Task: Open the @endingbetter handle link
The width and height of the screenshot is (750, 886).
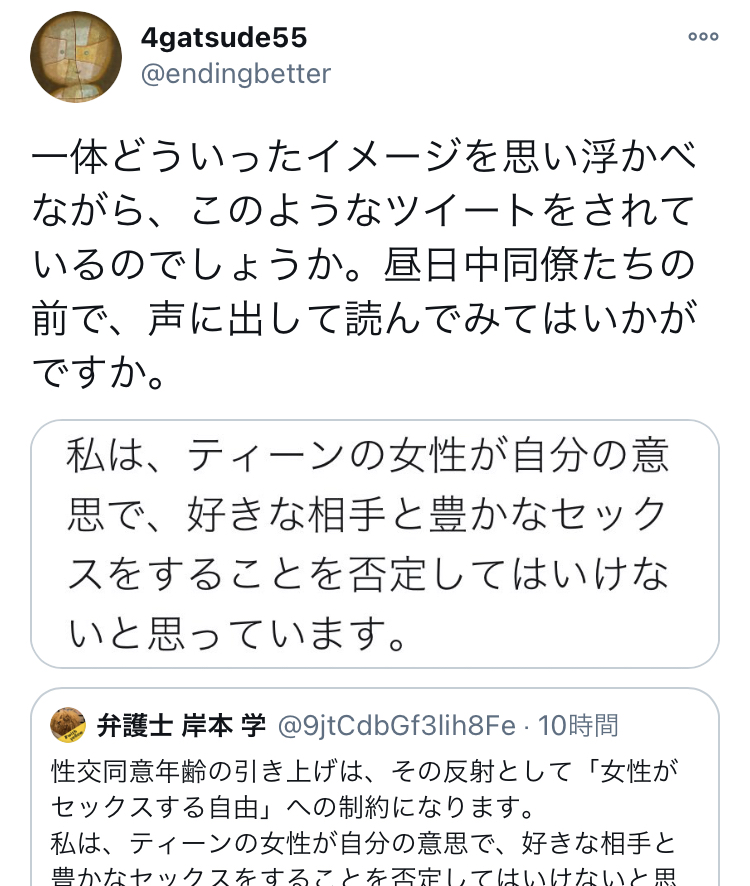Action: coord(236,74)
